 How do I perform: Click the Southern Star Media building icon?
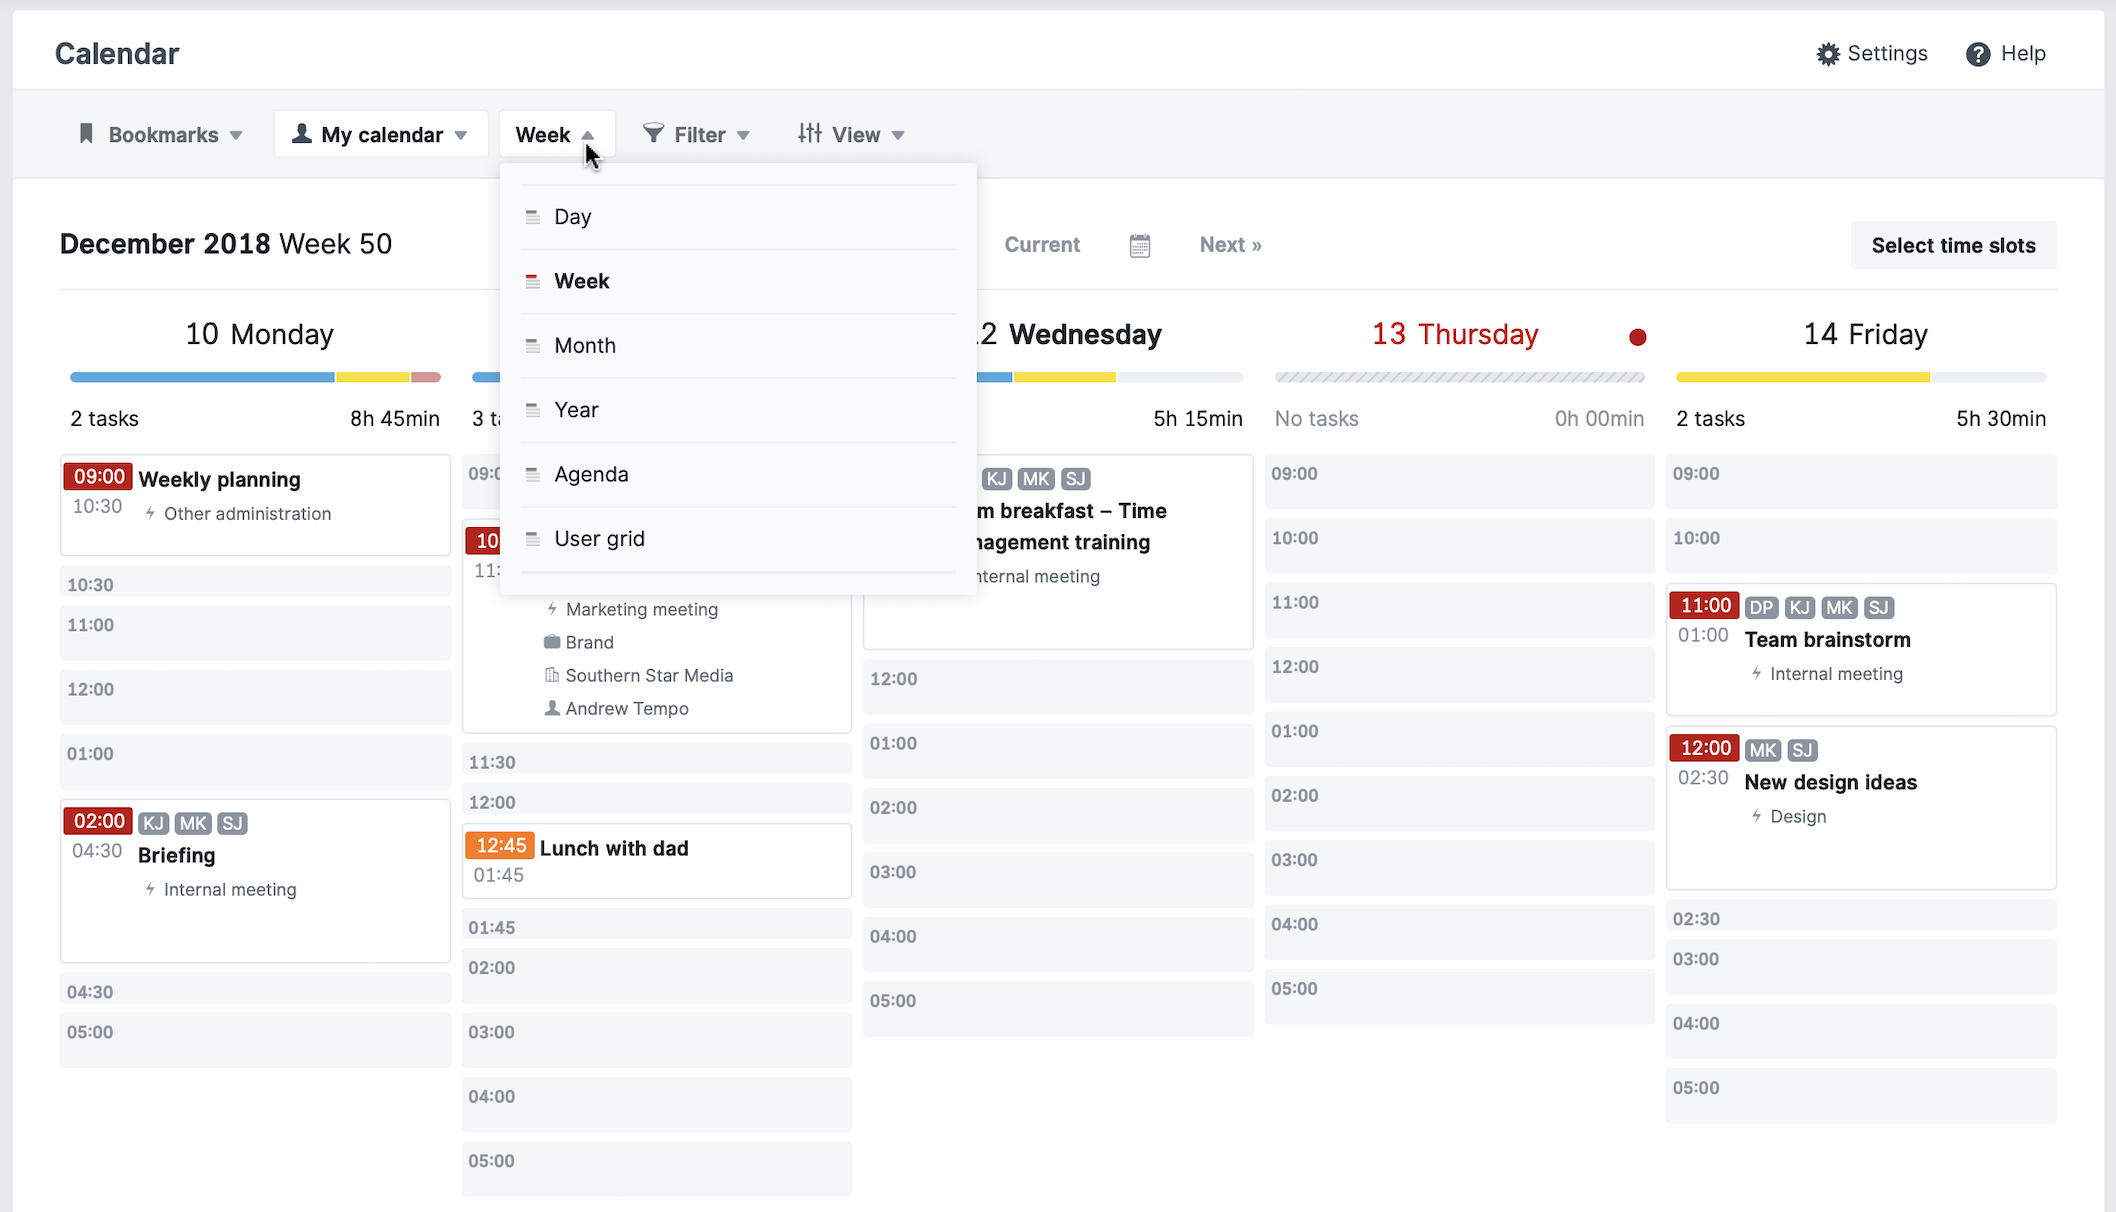tap(552, 675)
